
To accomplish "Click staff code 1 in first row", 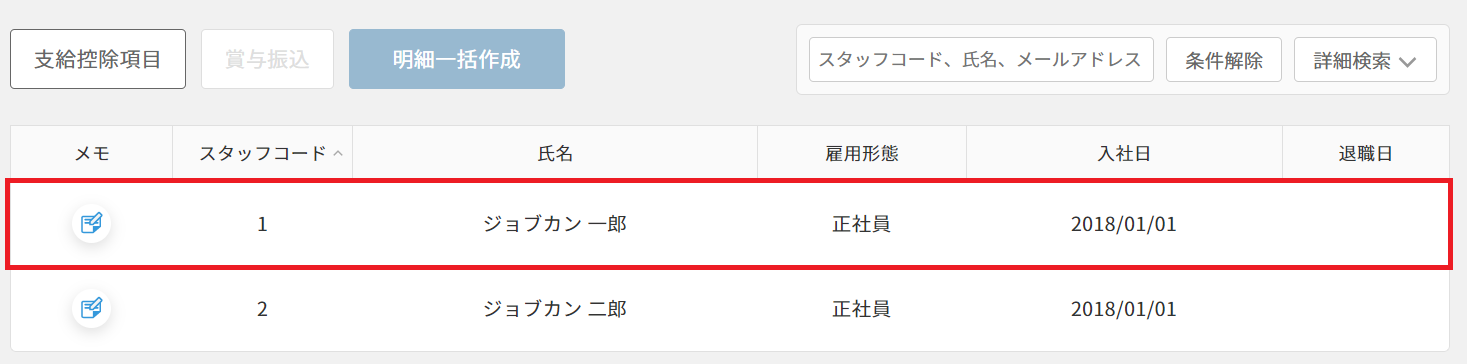I will (262, 224).
